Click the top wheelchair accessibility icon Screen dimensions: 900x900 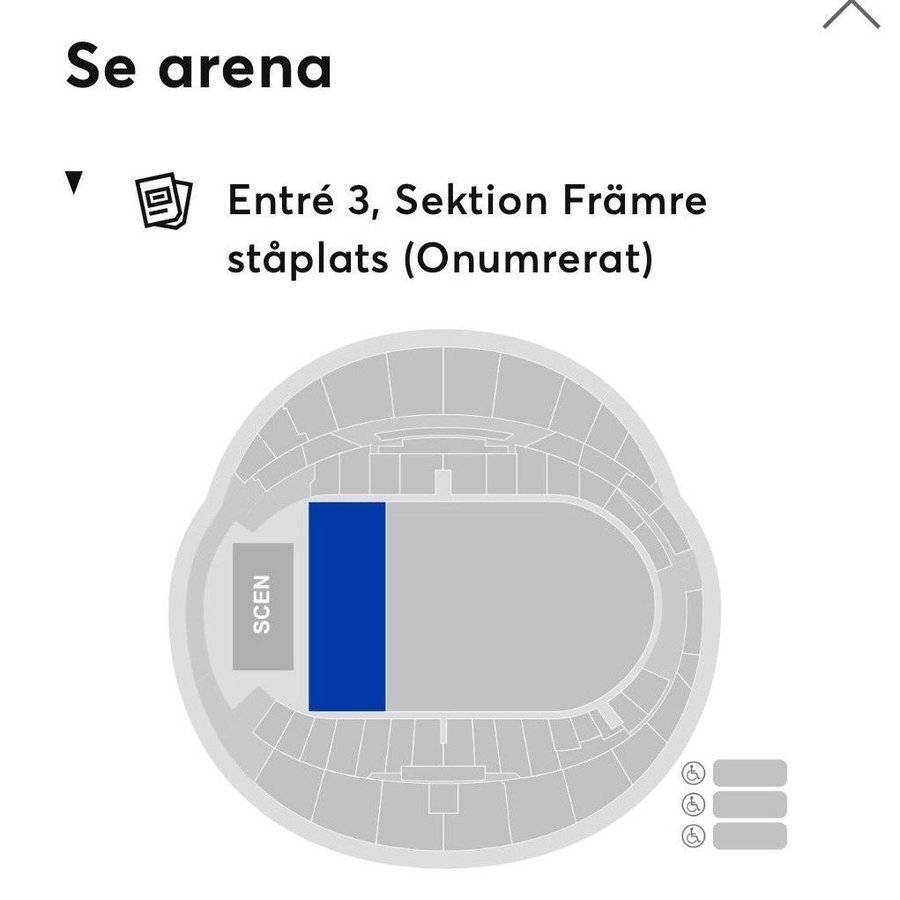pos(693,773)
